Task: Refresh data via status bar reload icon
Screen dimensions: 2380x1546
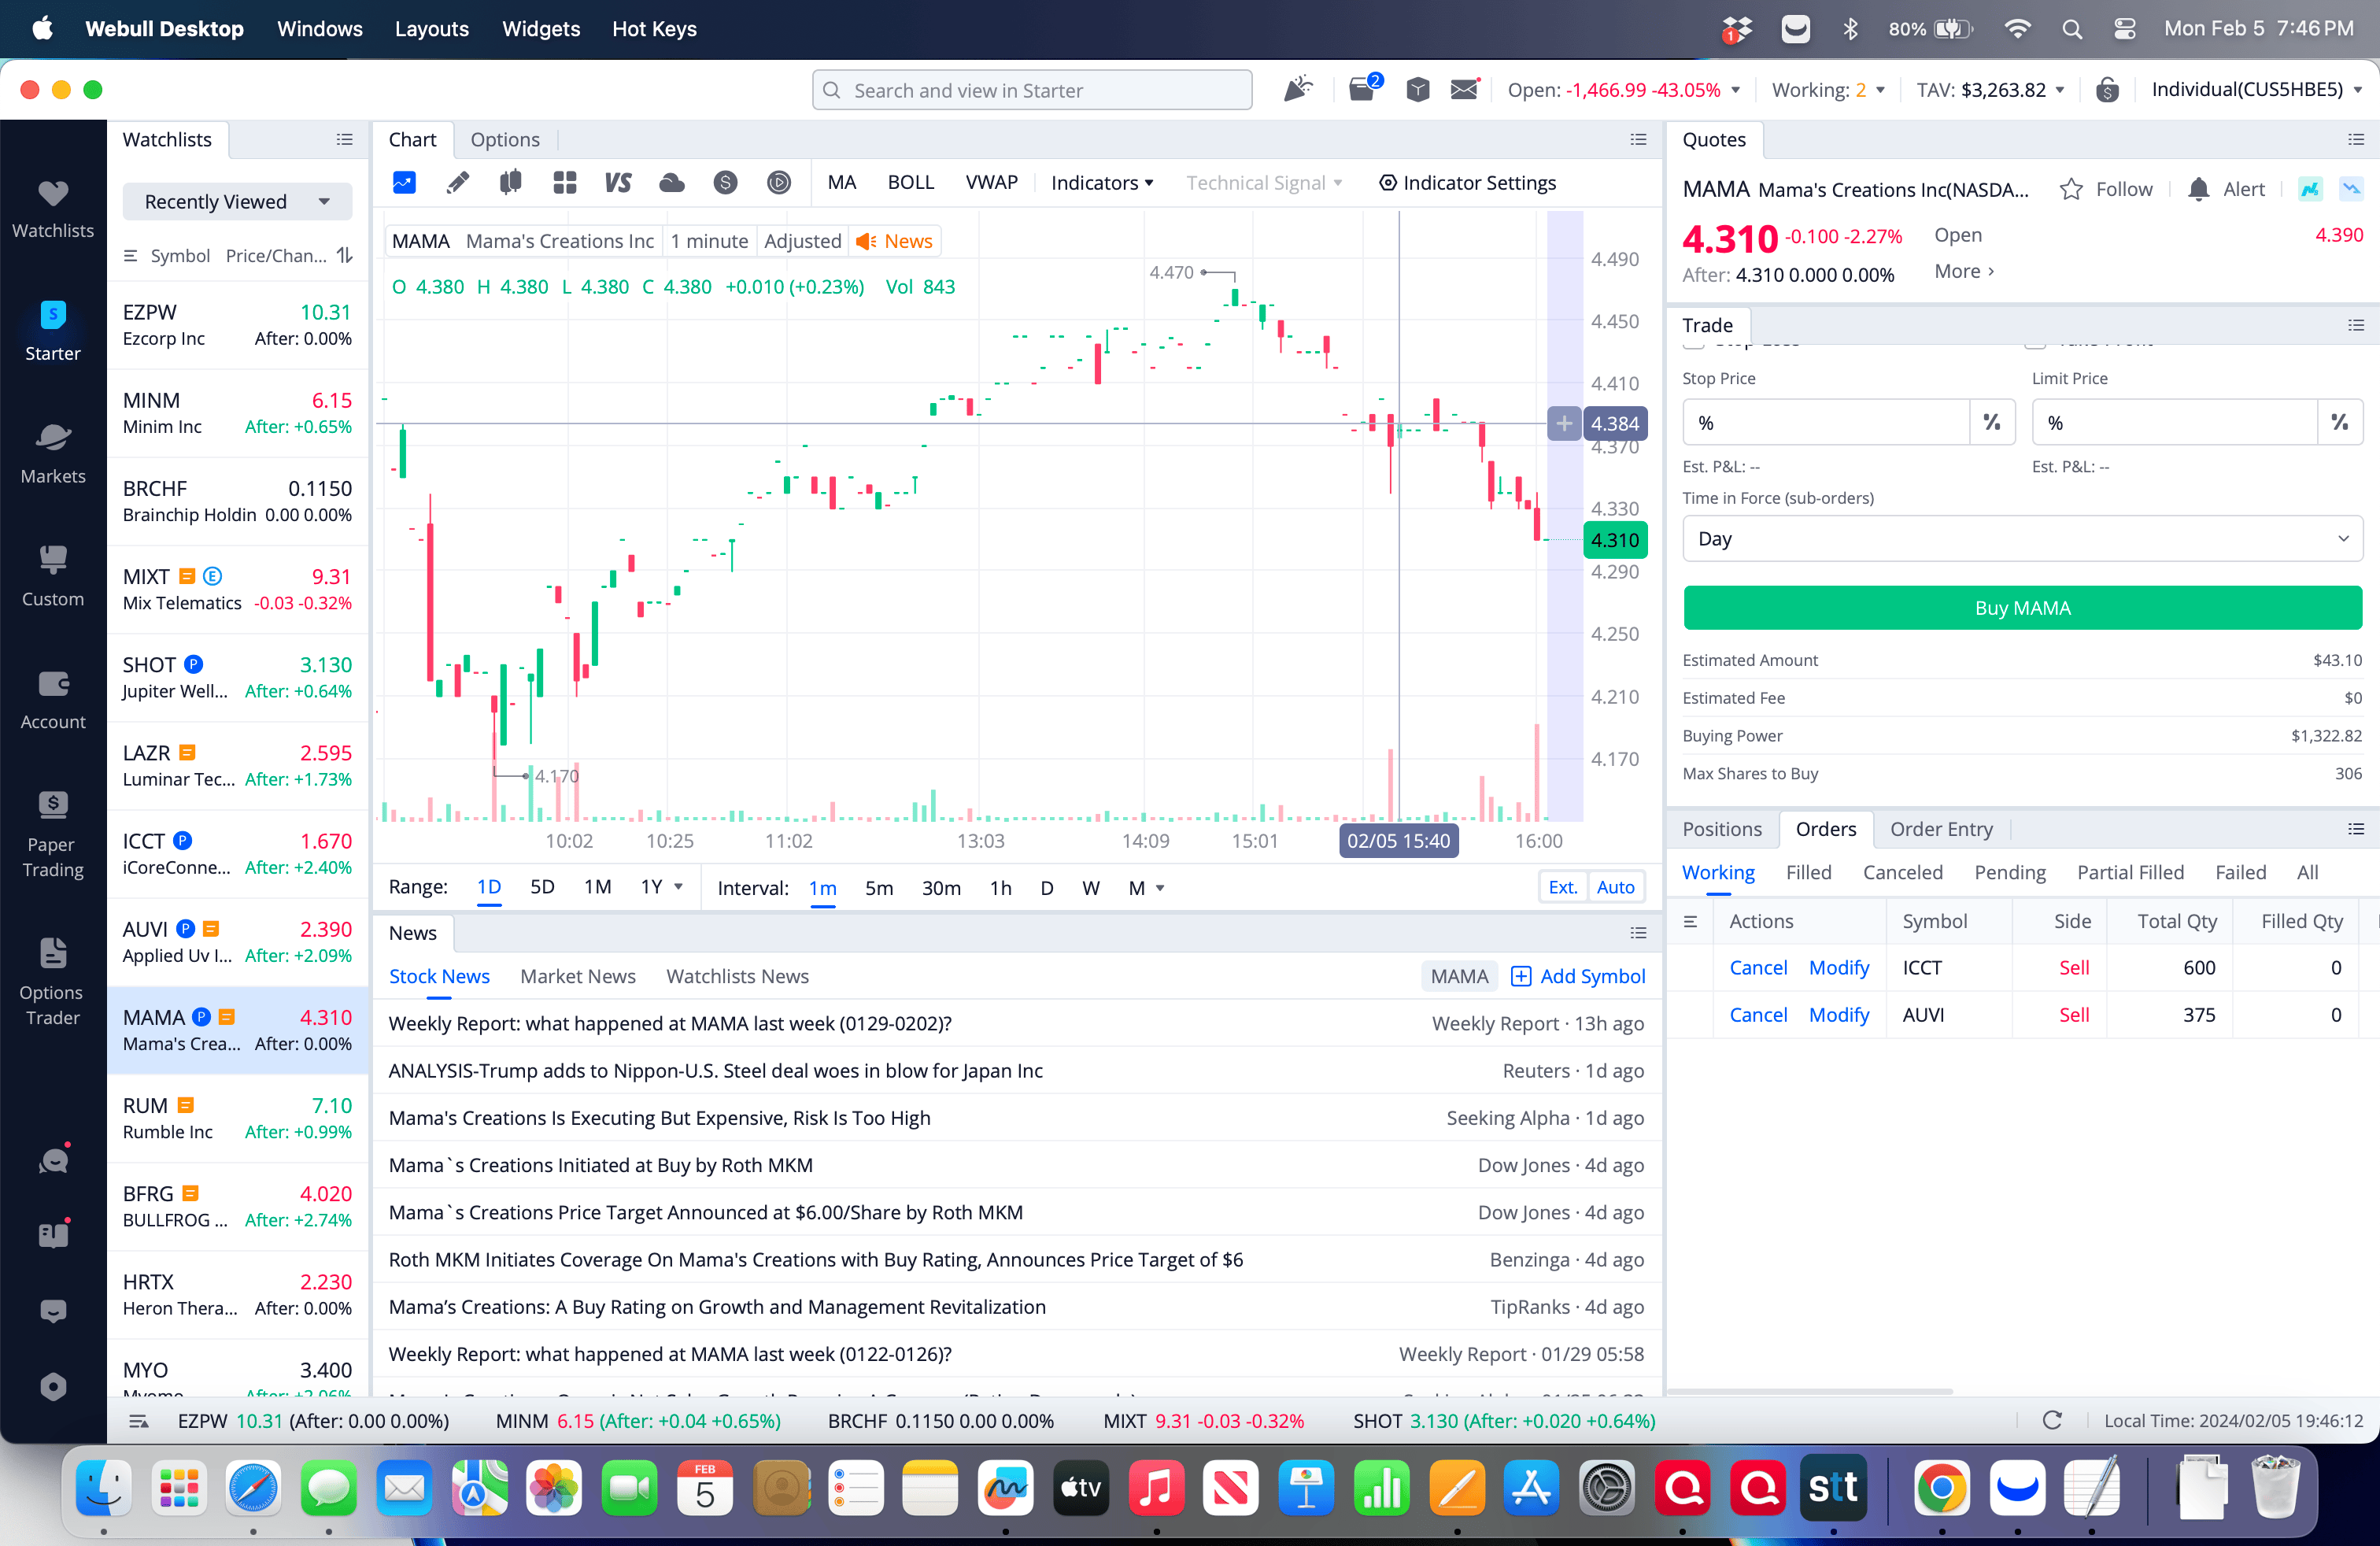Action: point(2052,1421)
